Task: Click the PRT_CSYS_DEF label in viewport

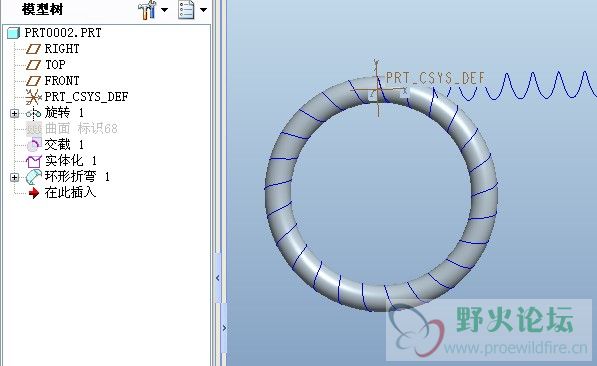Action: click(x=435, y=78)
